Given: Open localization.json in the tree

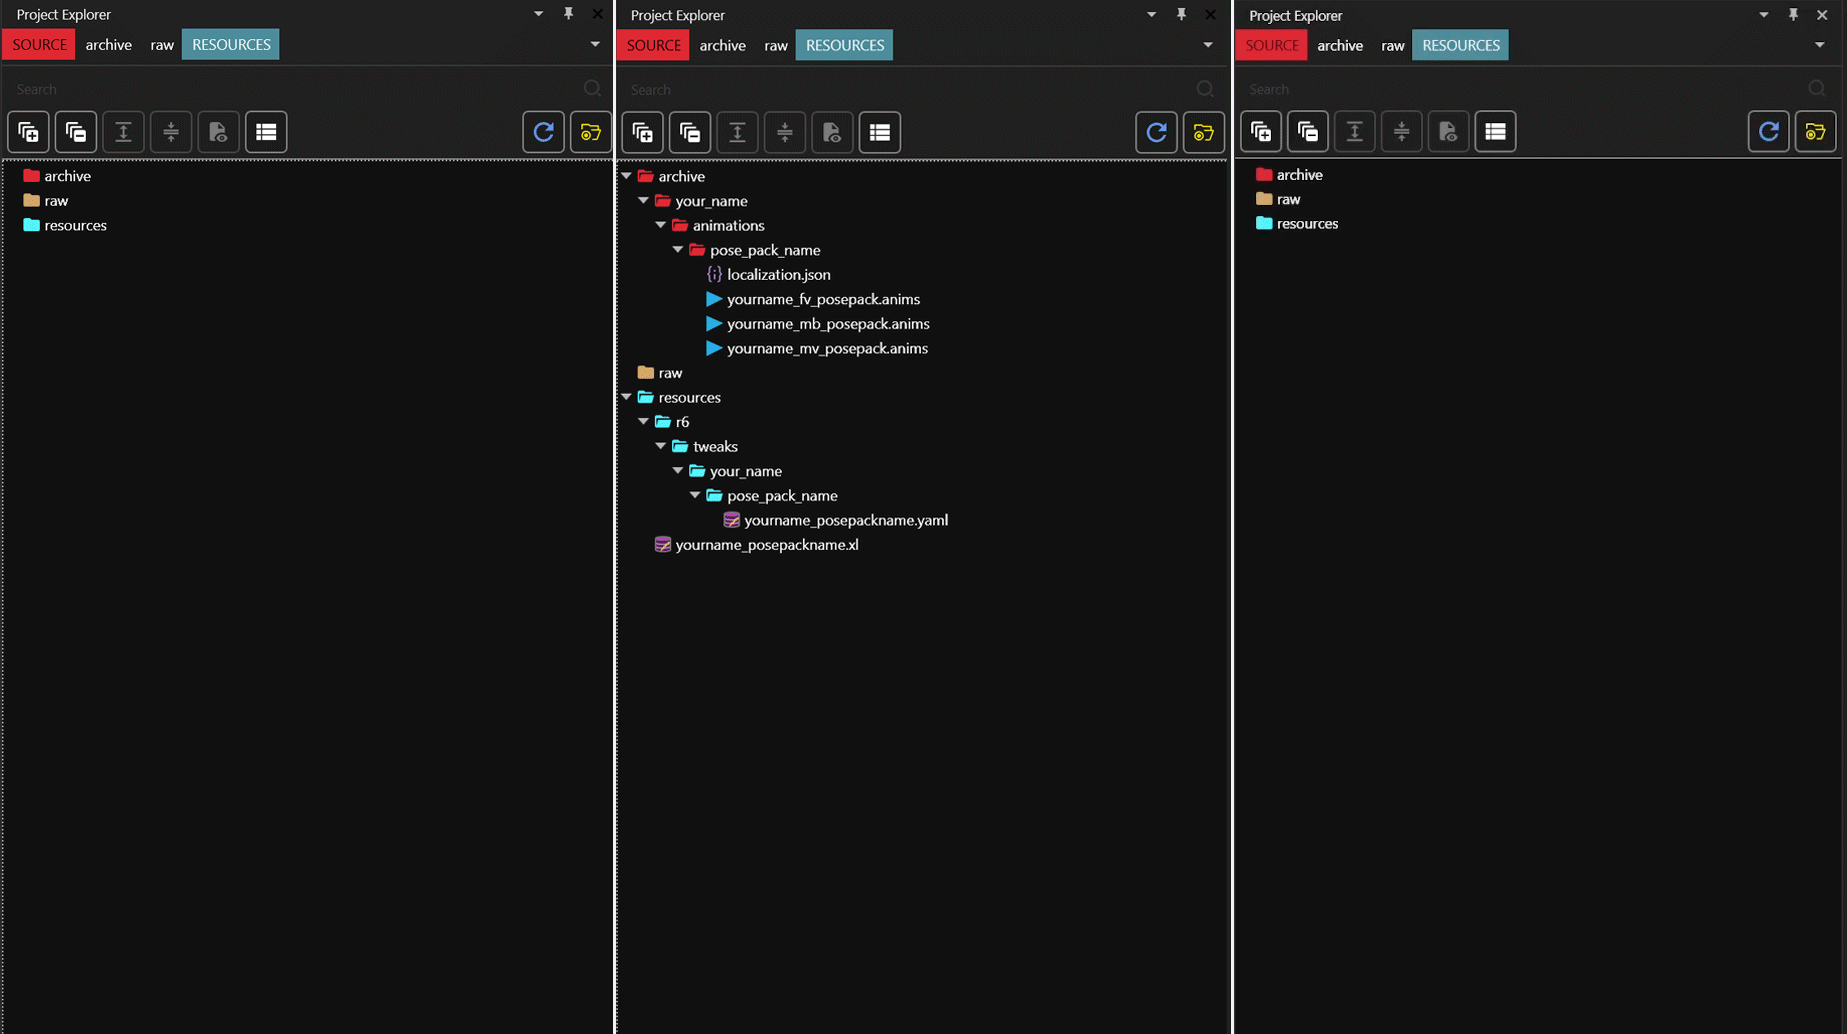Looking at the screenshot, I should (x=778, y=274).
